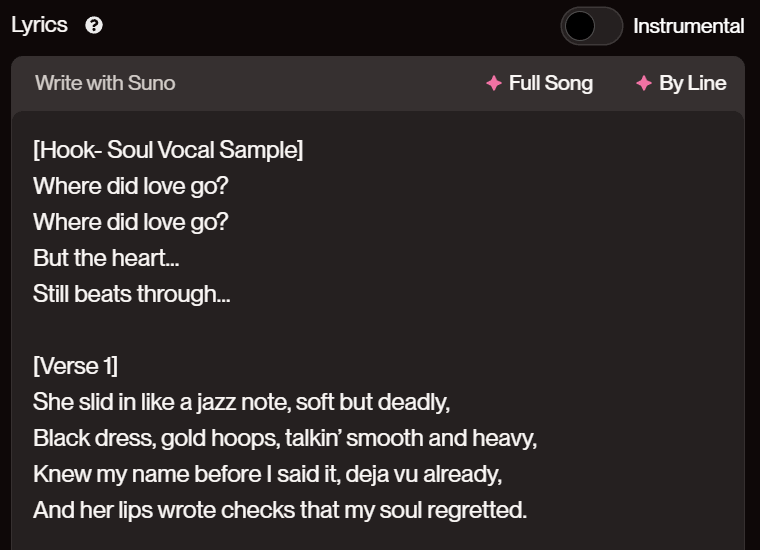Image resolution: width=760 pixels, height=550 pixels.
Task: Click the second "Where did love go?" line
Action: [131, 222]
